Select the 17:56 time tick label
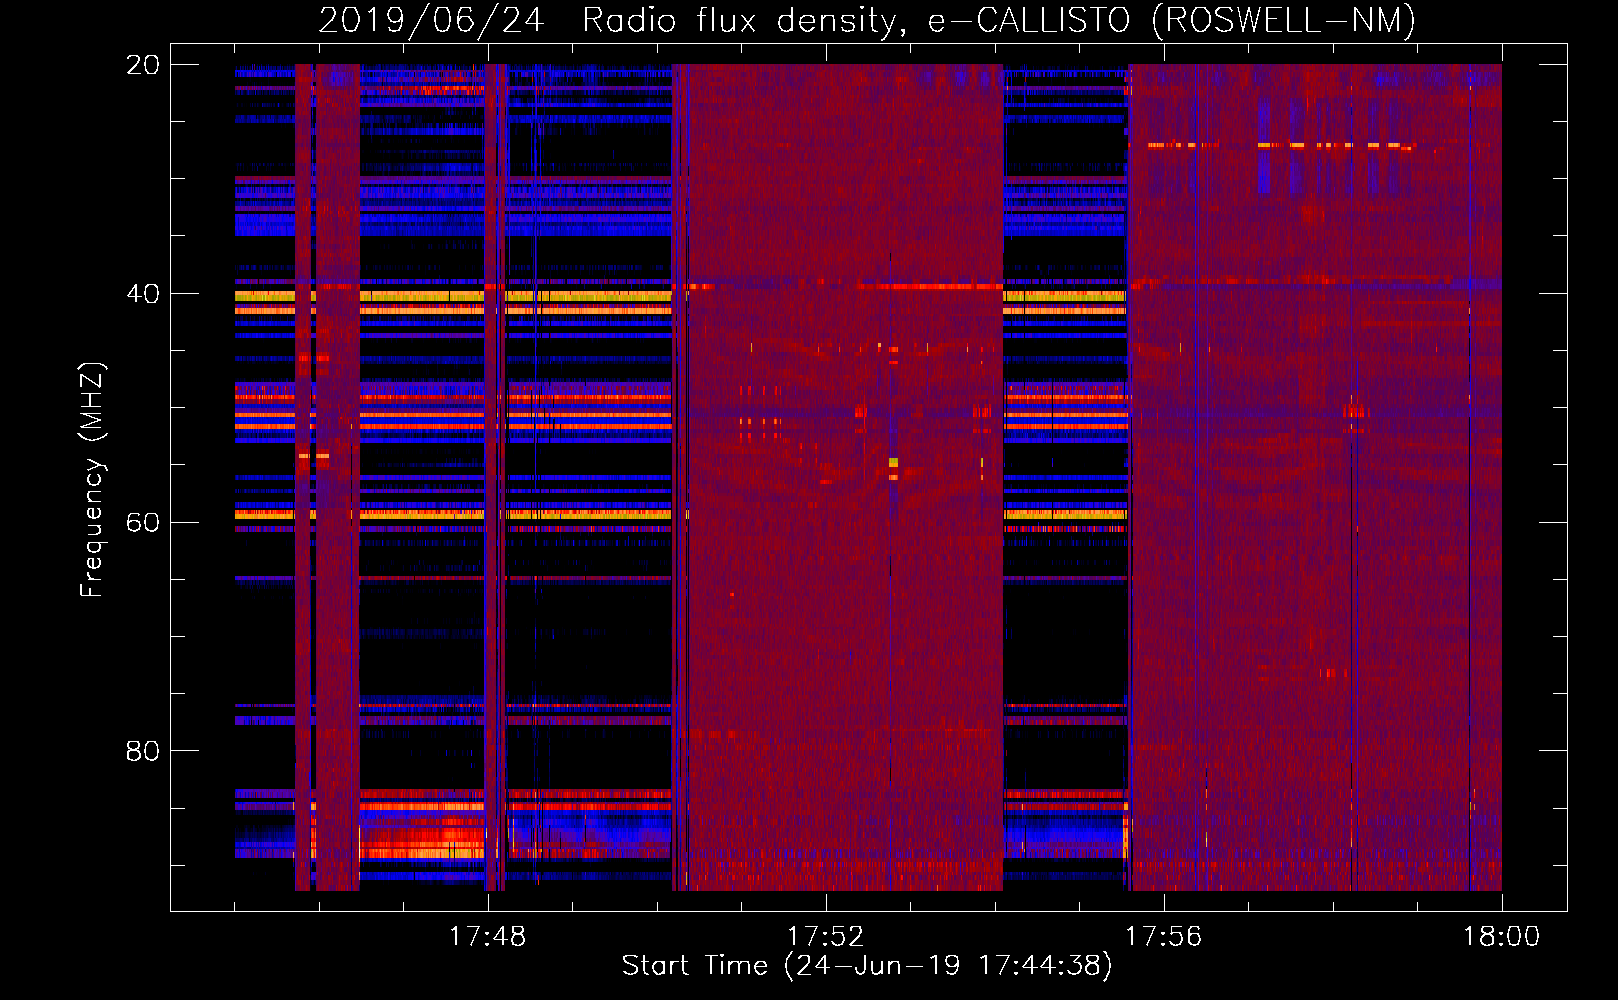Image resolution: width=1618 pixels, height=1000 pixels. (x=1163, y=937)
